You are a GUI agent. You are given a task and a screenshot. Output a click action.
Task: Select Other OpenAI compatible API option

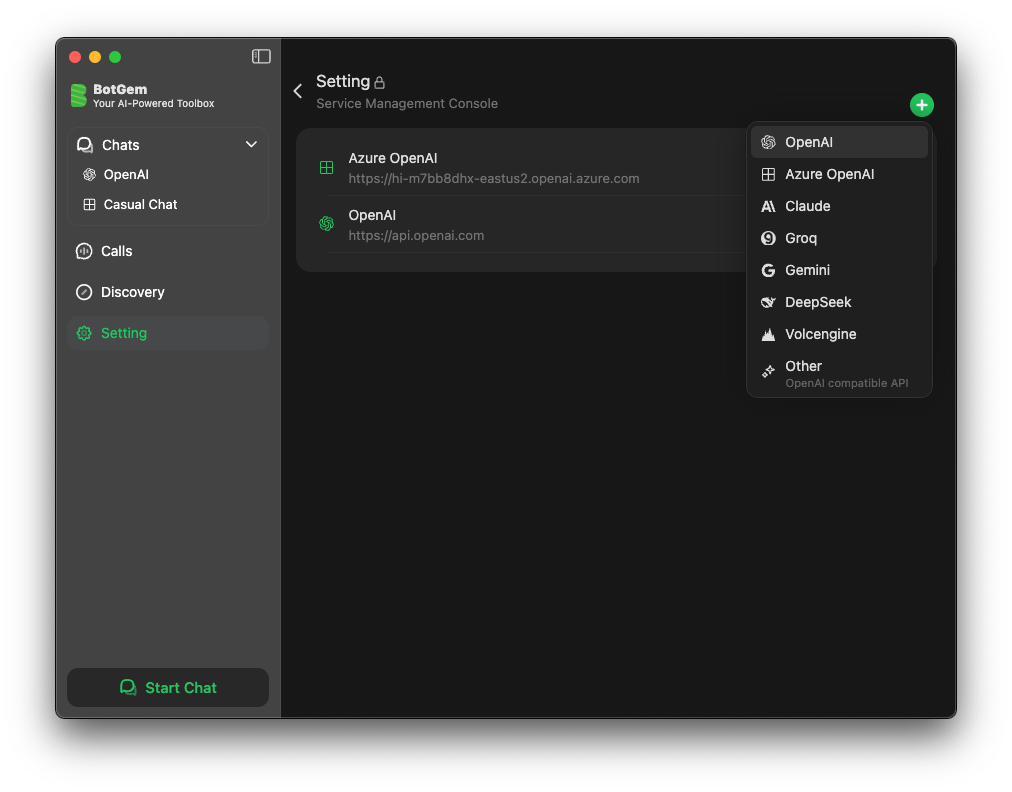point(839,373)
